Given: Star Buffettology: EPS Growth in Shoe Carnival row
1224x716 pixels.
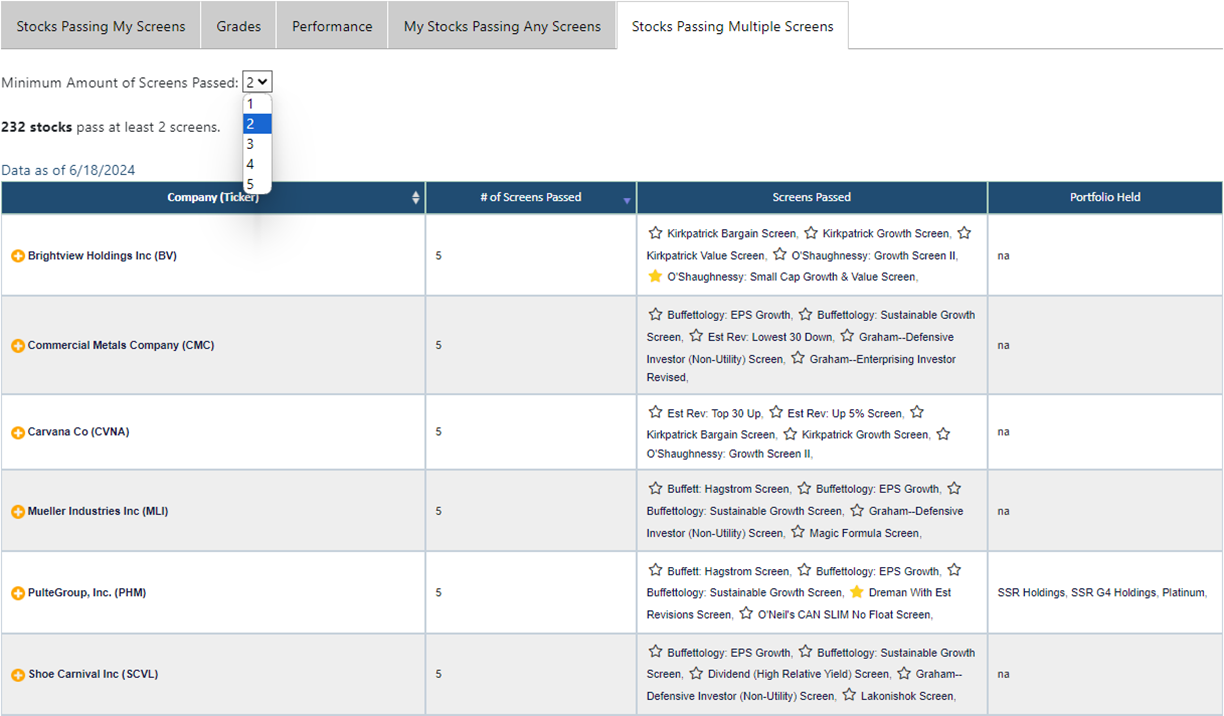Looking at the screenshot, I should tap(655, 652).
